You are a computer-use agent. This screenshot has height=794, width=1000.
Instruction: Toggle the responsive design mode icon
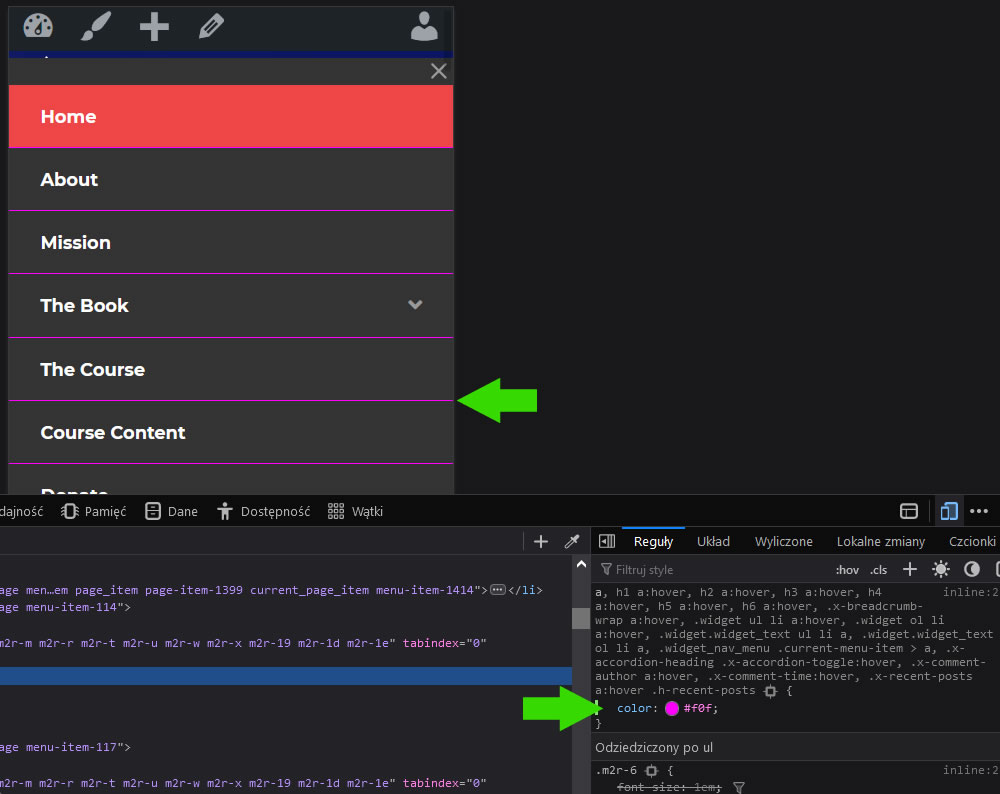click(x=949, y=511)
